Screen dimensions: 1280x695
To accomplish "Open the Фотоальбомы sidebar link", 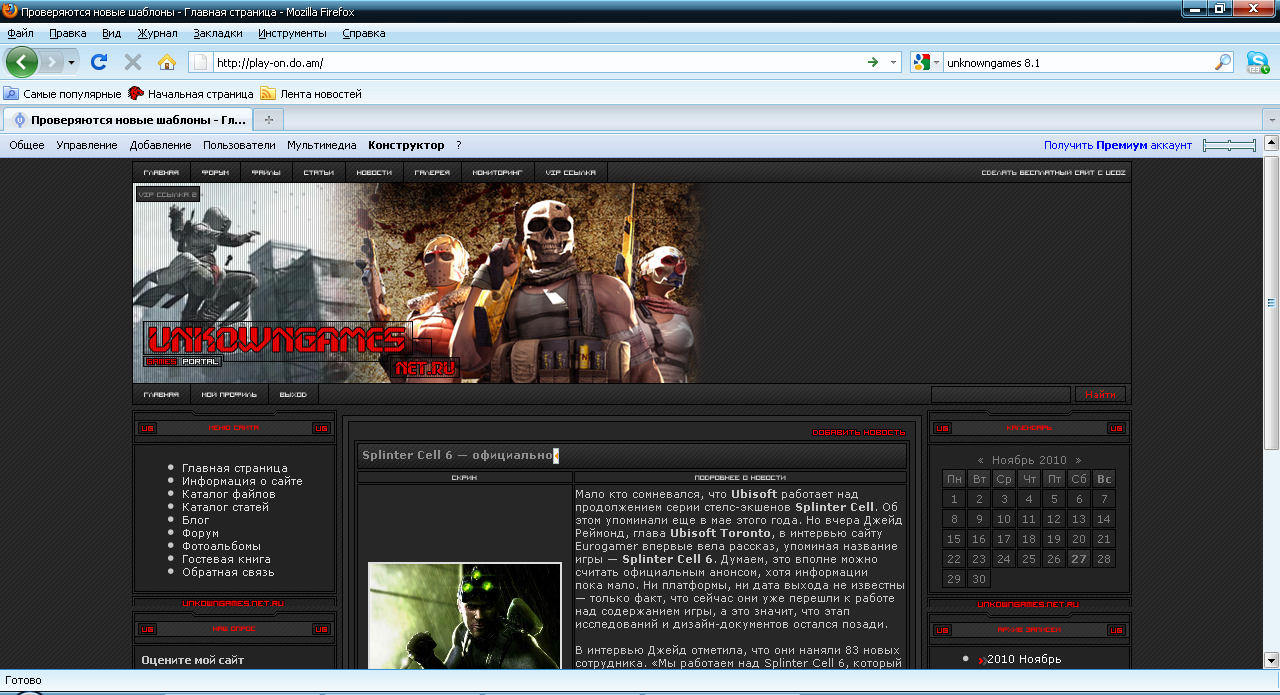I will coord(221,546).
